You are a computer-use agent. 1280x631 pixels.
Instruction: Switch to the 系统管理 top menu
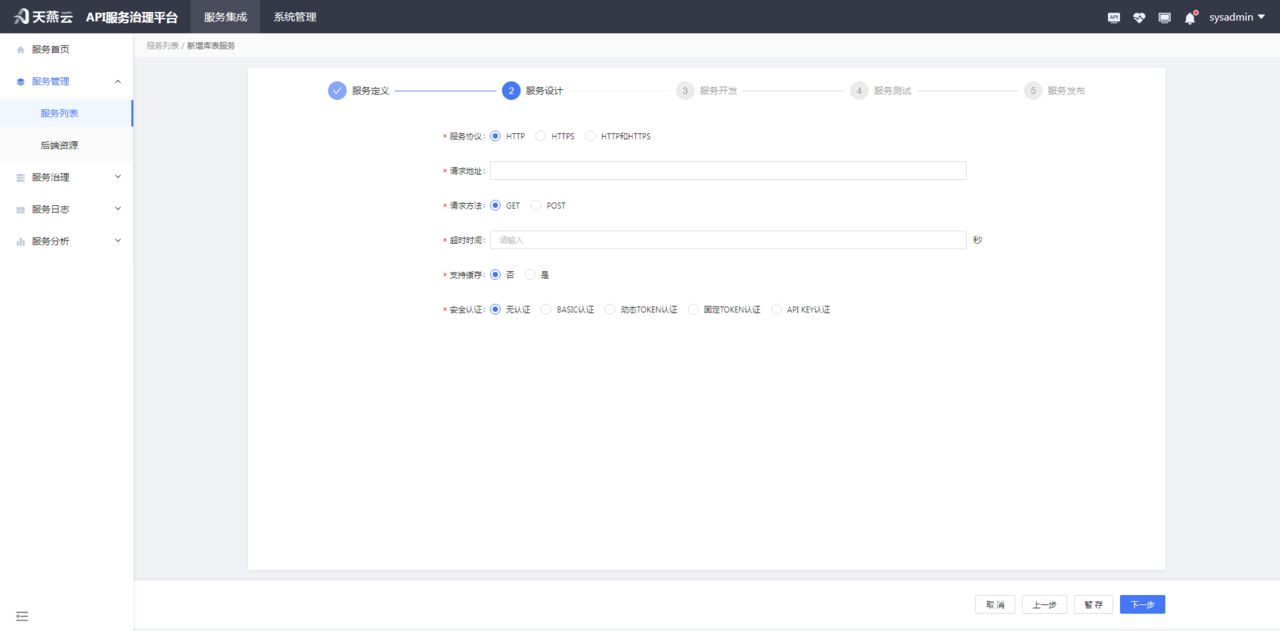[x=293, y=17]
